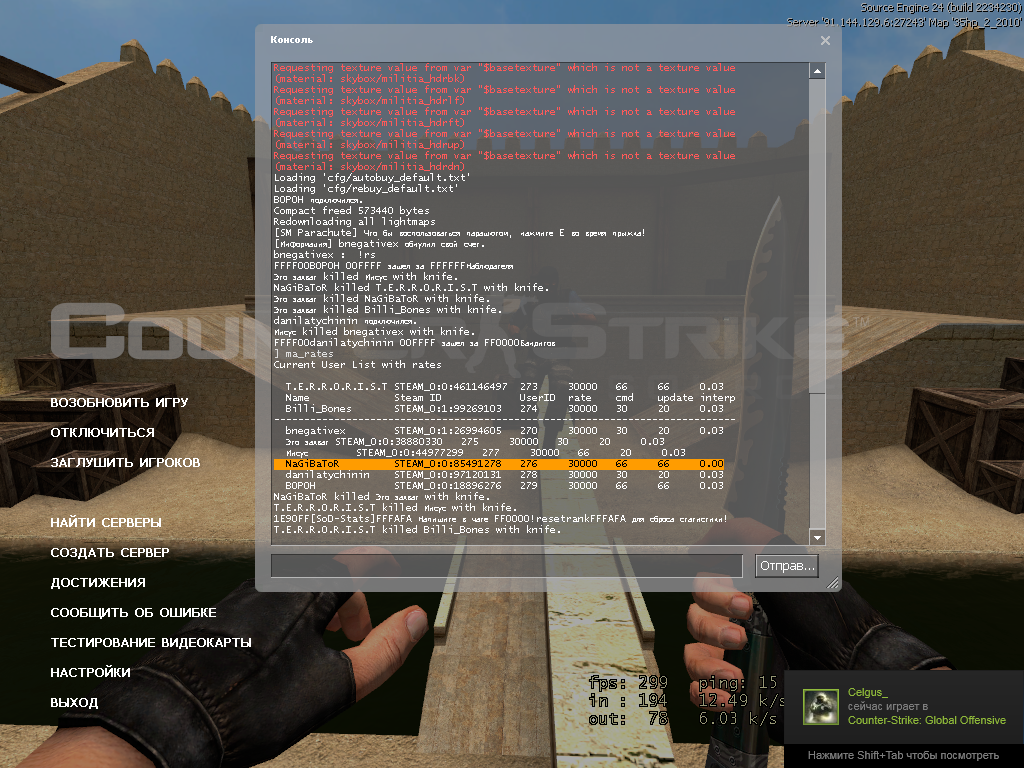The width and height of the screenshot is (1024, 768).
Task: Click '[SM Parachute]' console message line
Action: pyautogui.click(x=460, y=233)
